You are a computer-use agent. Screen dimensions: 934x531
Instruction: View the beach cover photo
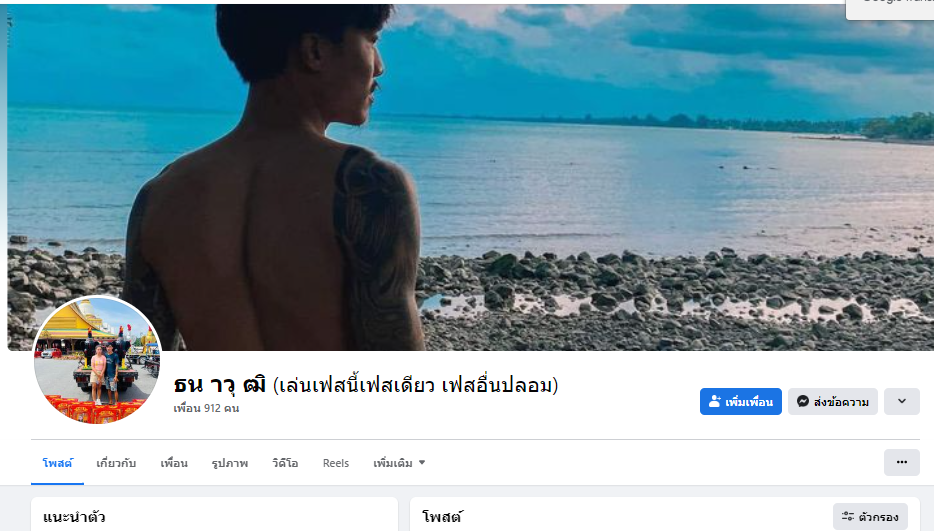(x=471, y=177)
